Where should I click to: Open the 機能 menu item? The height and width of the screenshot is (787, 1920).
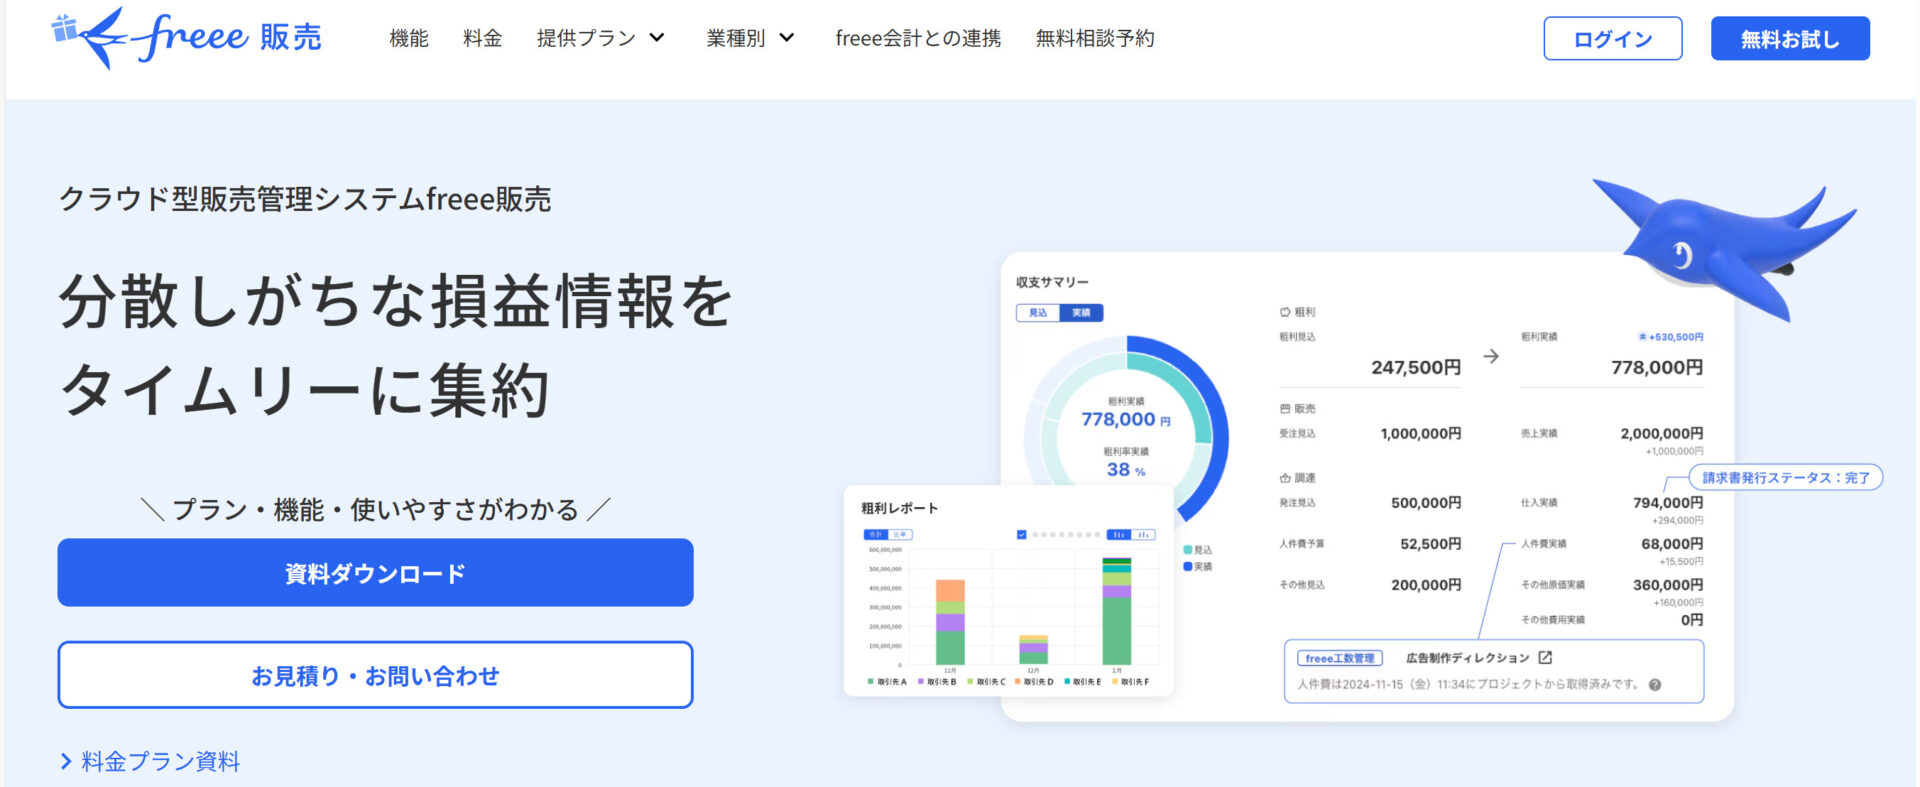408,38
